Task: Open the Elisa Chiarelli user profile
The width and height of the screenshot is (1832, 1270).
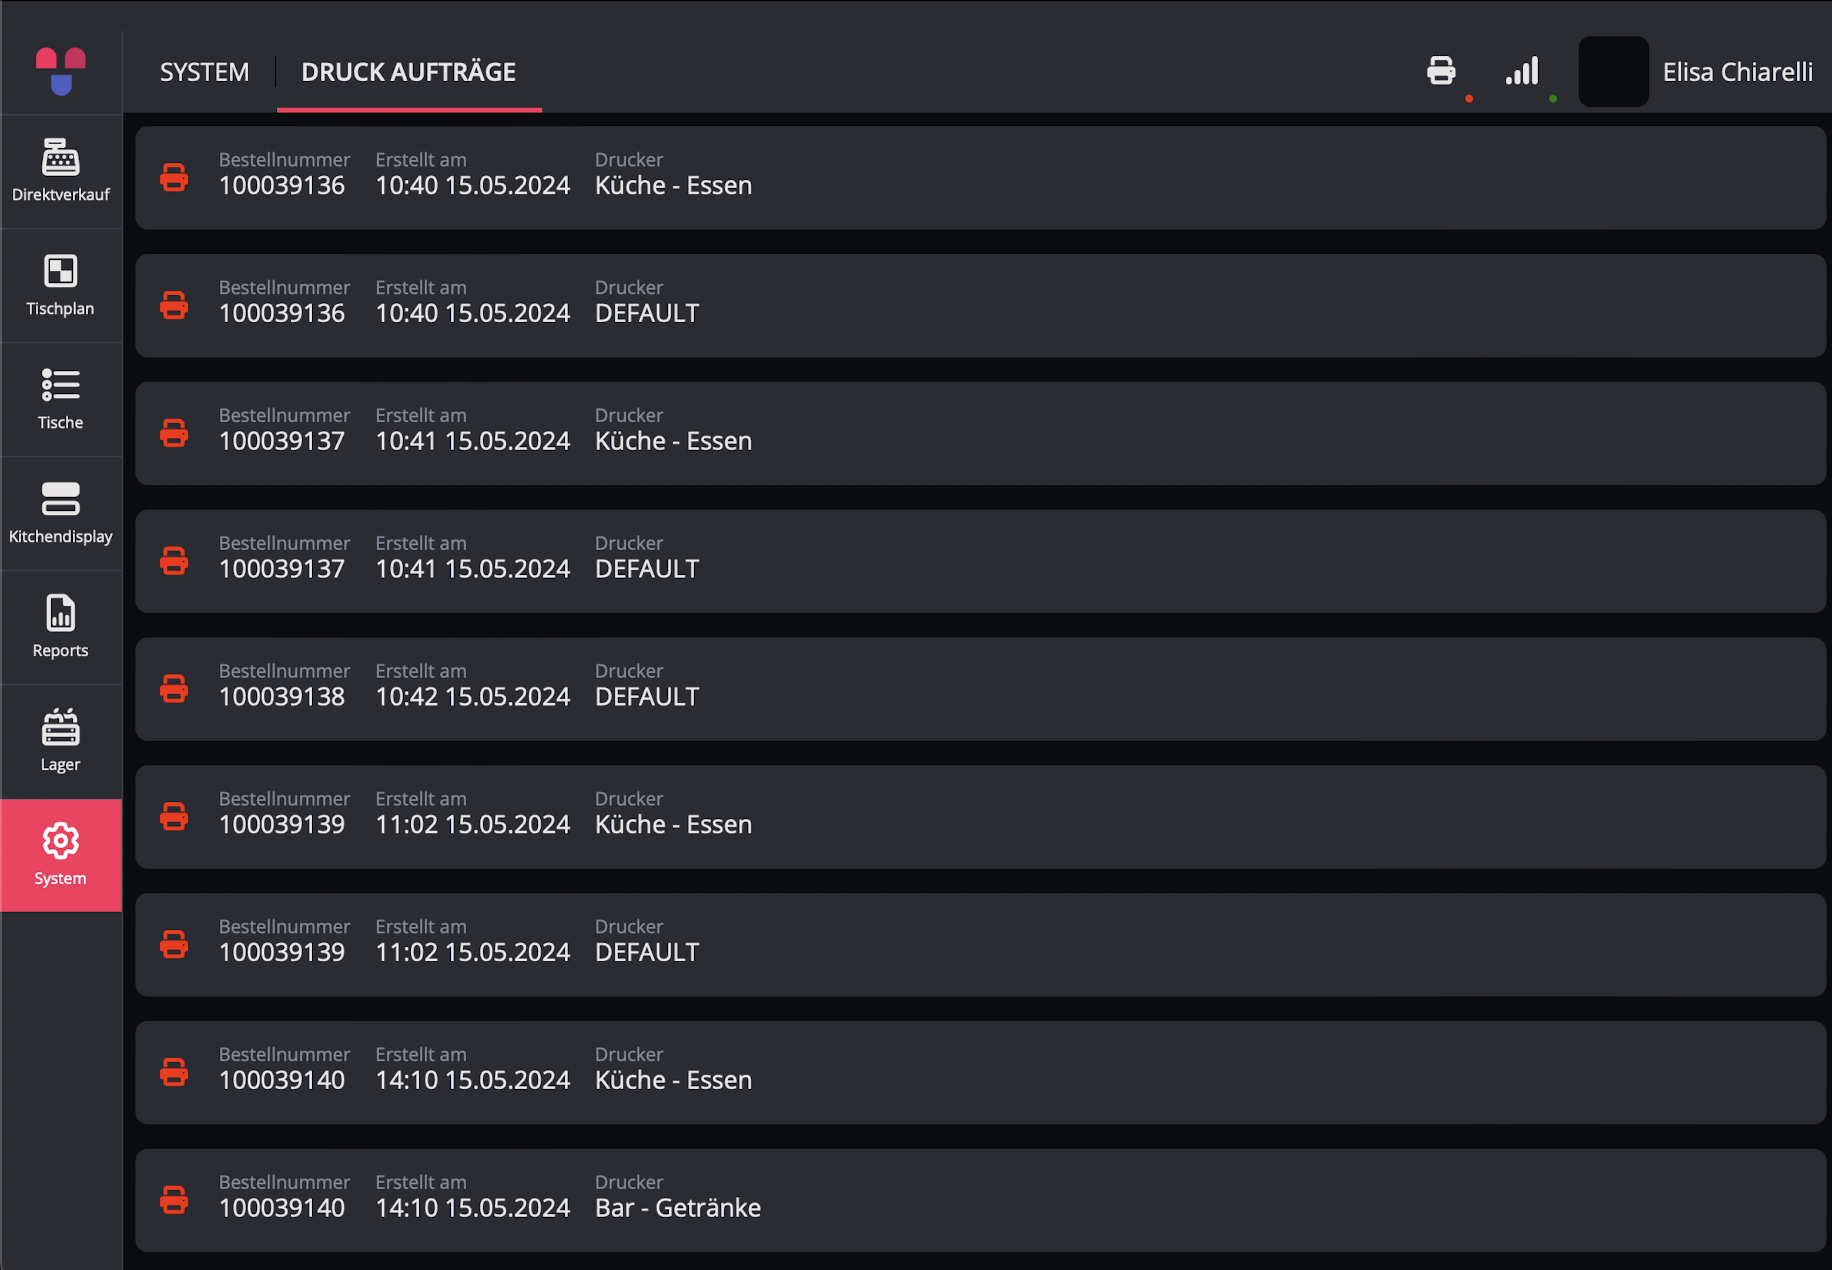Action: point(1737,72)
